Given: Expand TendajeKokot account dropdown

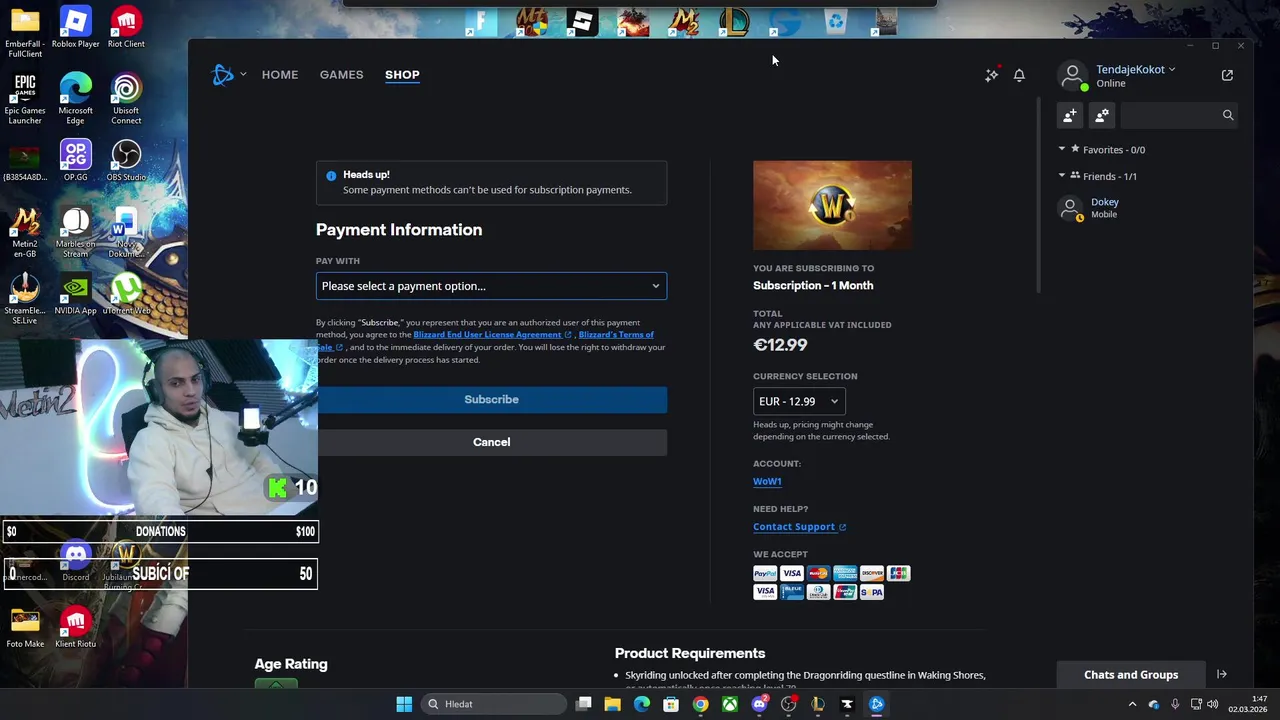Looking at the screenshot, I should [1172, 70].
